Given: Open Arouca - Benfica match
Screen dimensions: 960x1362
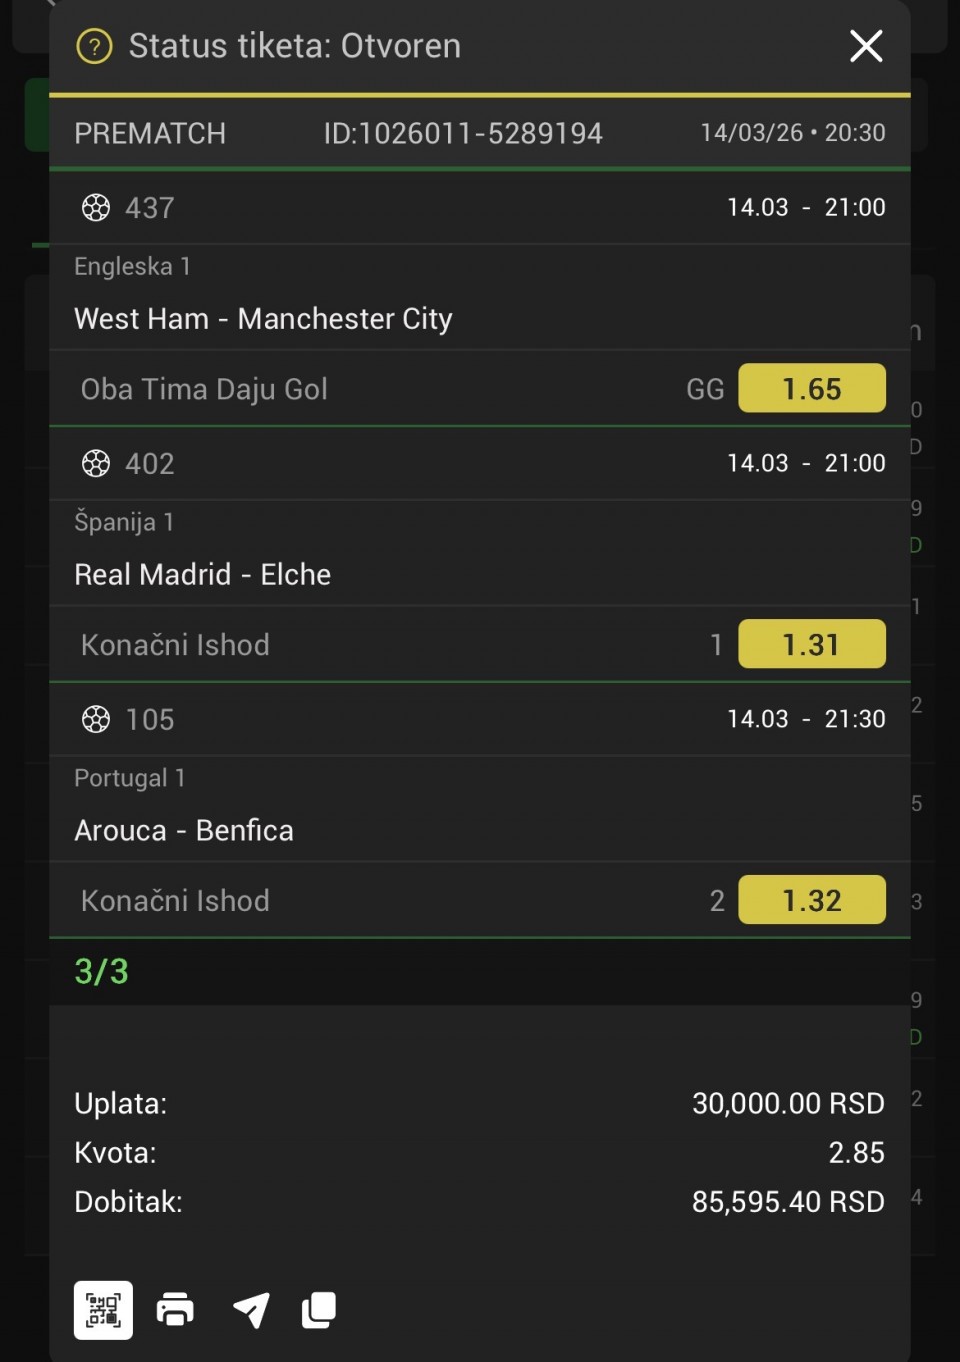Looking at the screenshot, I should point(184,831).
